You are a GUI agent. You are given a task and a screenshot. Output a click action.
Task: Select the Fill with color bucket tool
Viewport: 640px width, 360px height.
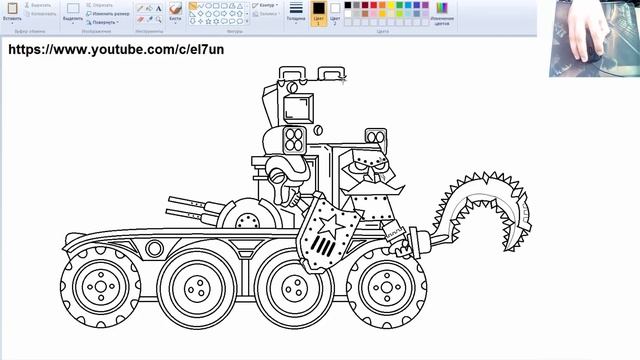coord(149,8)
